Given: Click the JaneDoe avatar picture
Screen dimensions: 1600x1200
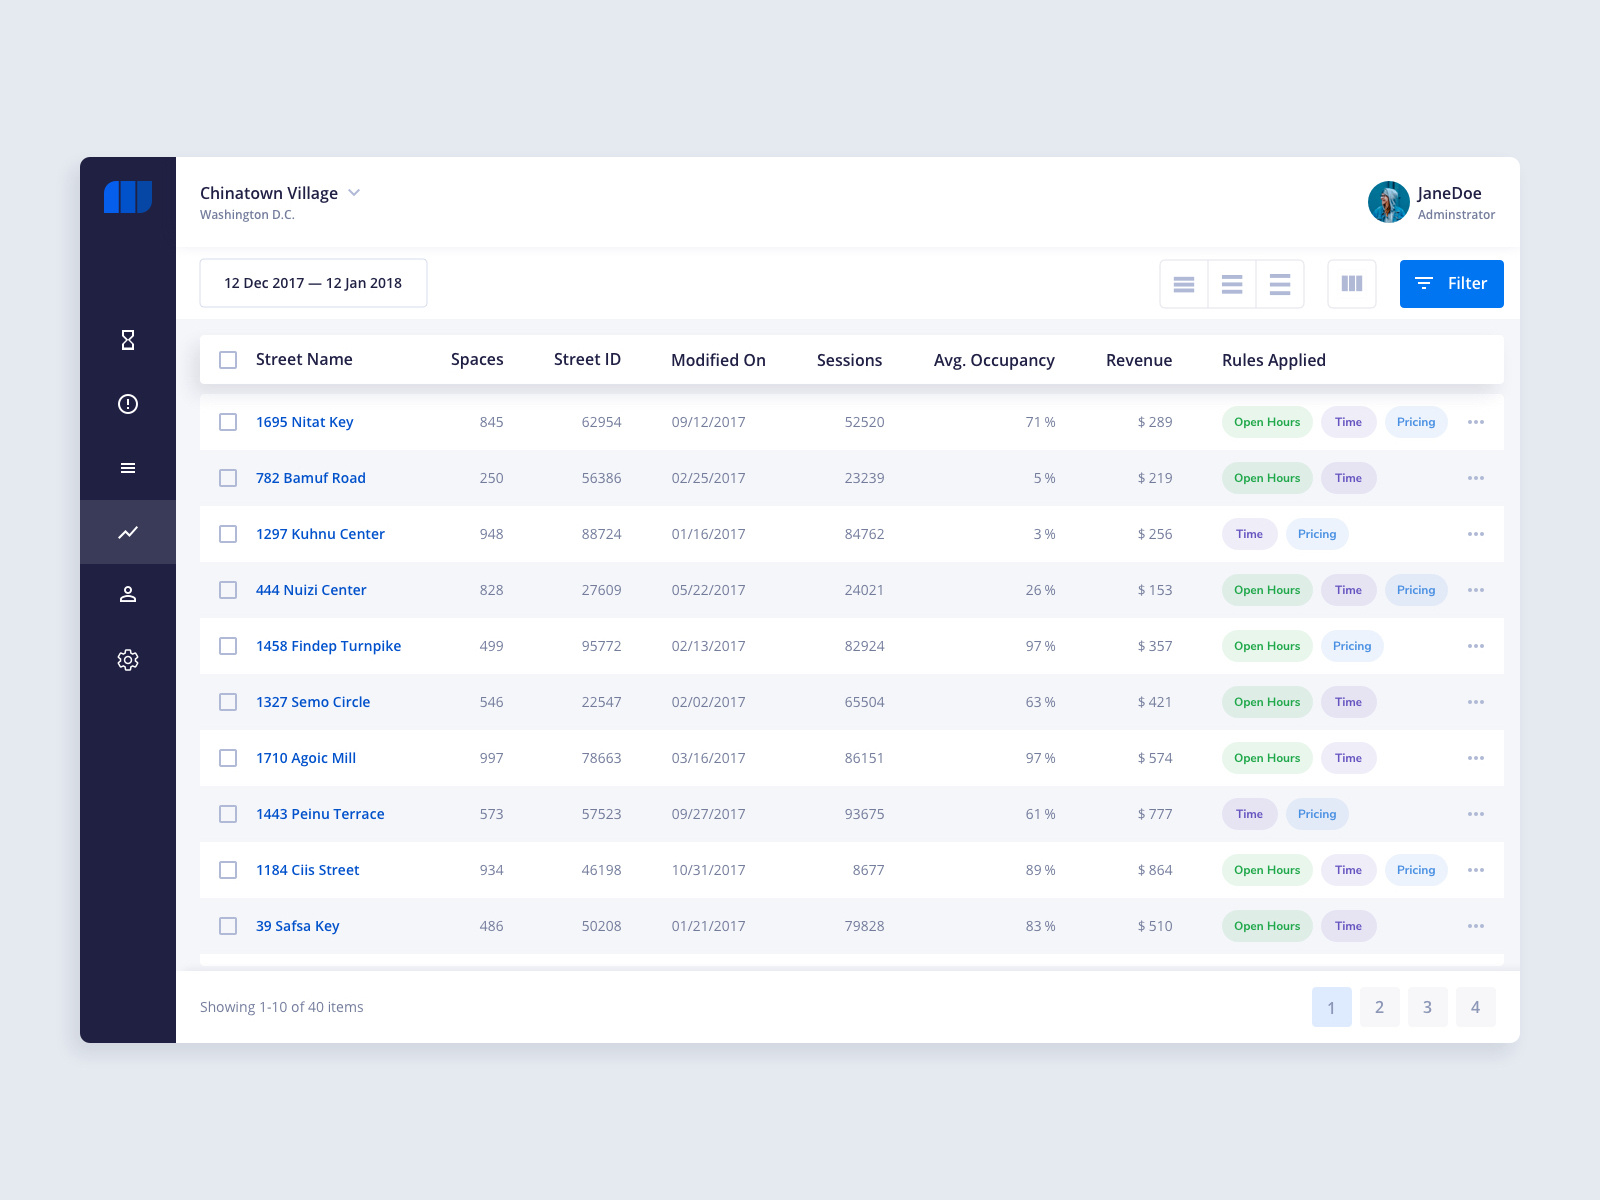Looking at the screenshot, I should point(1389,202).
